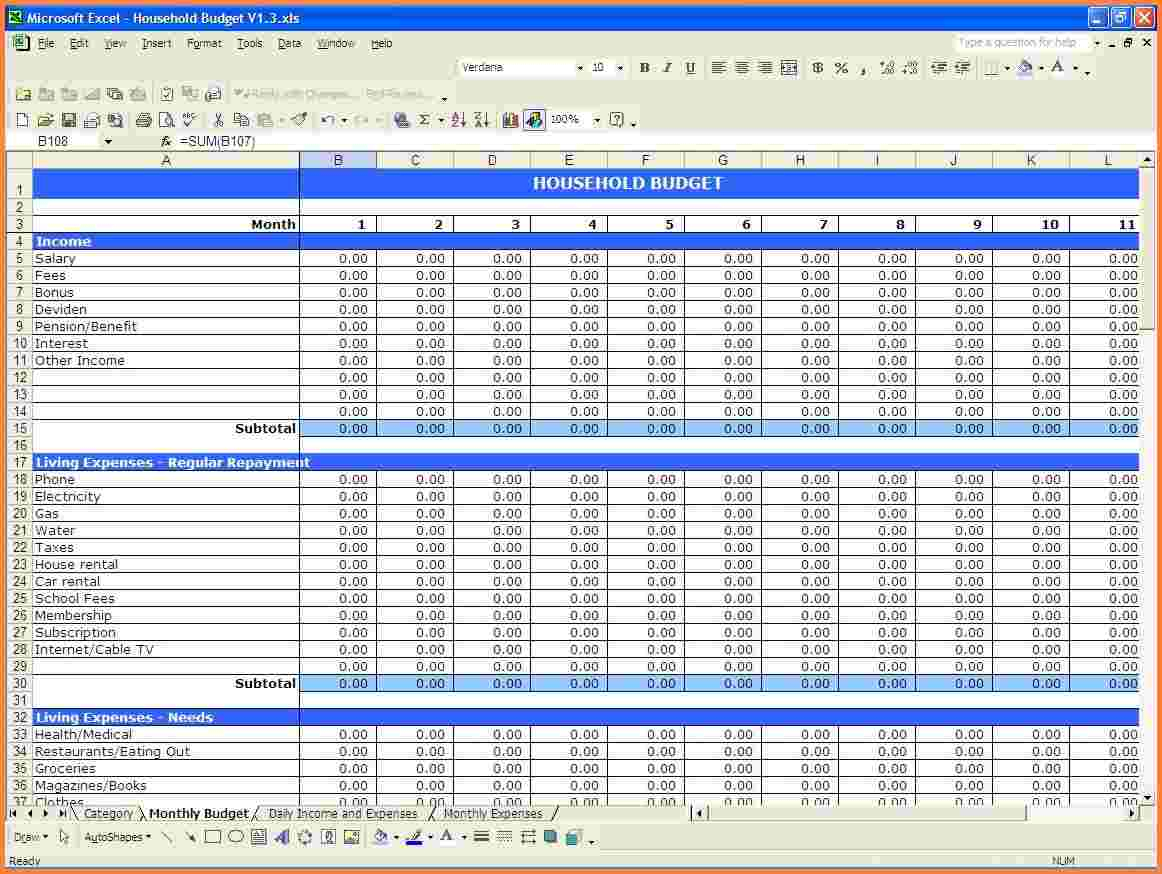
Task: Select the column B header
Action: (x=338, y=160)
